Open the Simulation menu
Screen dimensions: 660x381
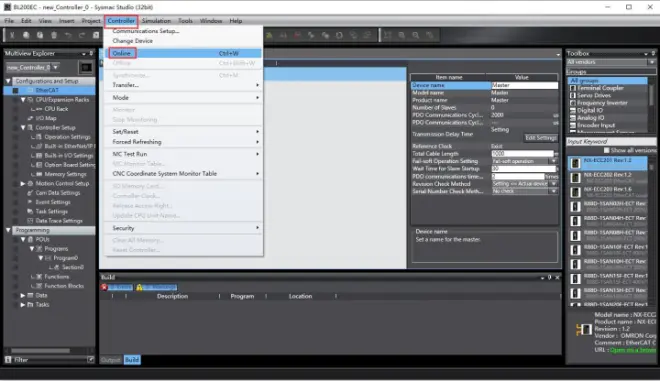[156, 21]
